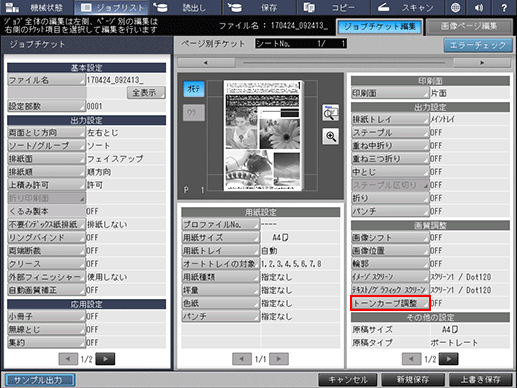This screenshot has height=388, width=517.
Task: Run the エラーチェック button
Action: click(x=478, y=45)
